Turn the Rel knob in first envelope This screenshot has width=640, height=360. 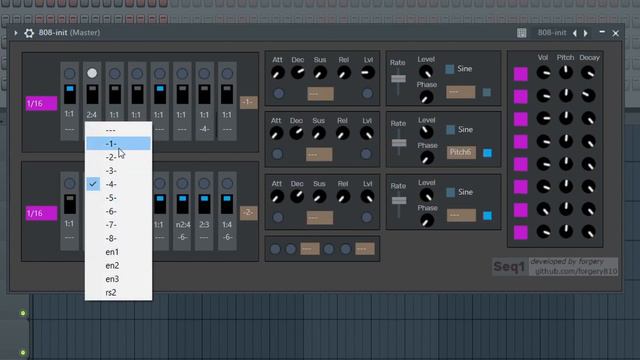(344, 73)
